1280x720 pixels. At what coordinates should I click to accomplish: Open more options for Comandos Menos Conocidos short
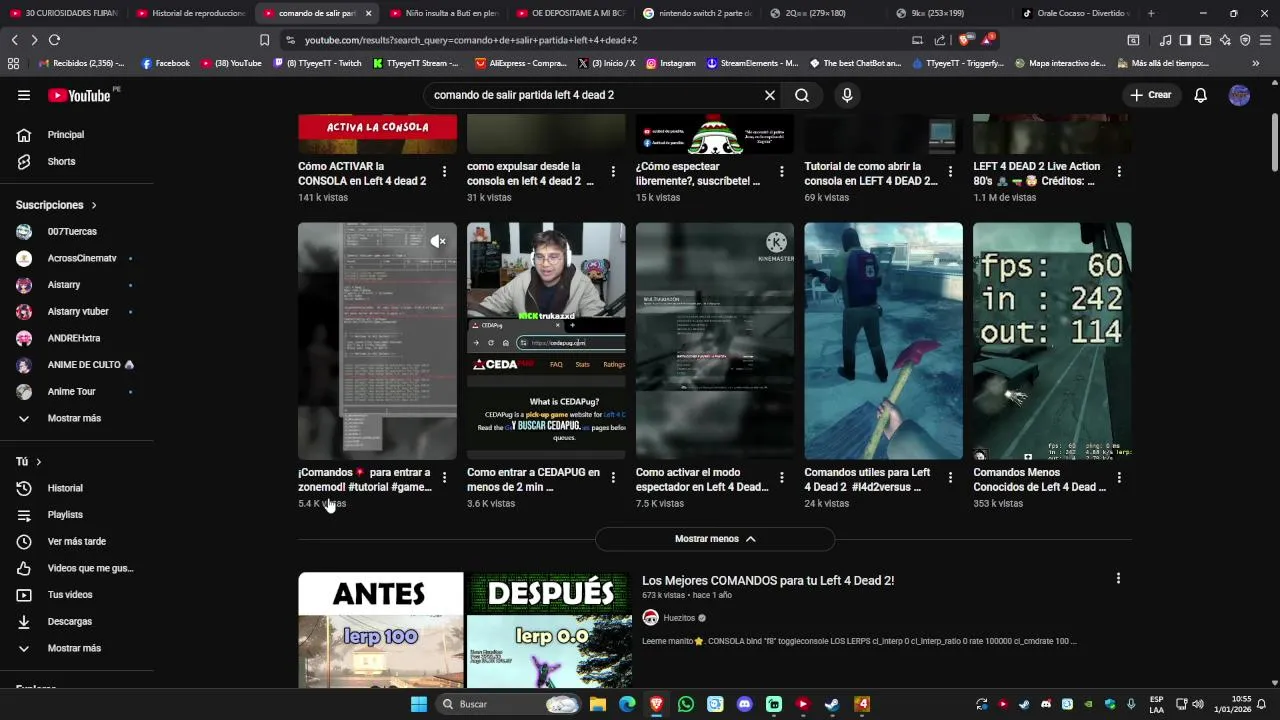click(x=1119, y=478)
